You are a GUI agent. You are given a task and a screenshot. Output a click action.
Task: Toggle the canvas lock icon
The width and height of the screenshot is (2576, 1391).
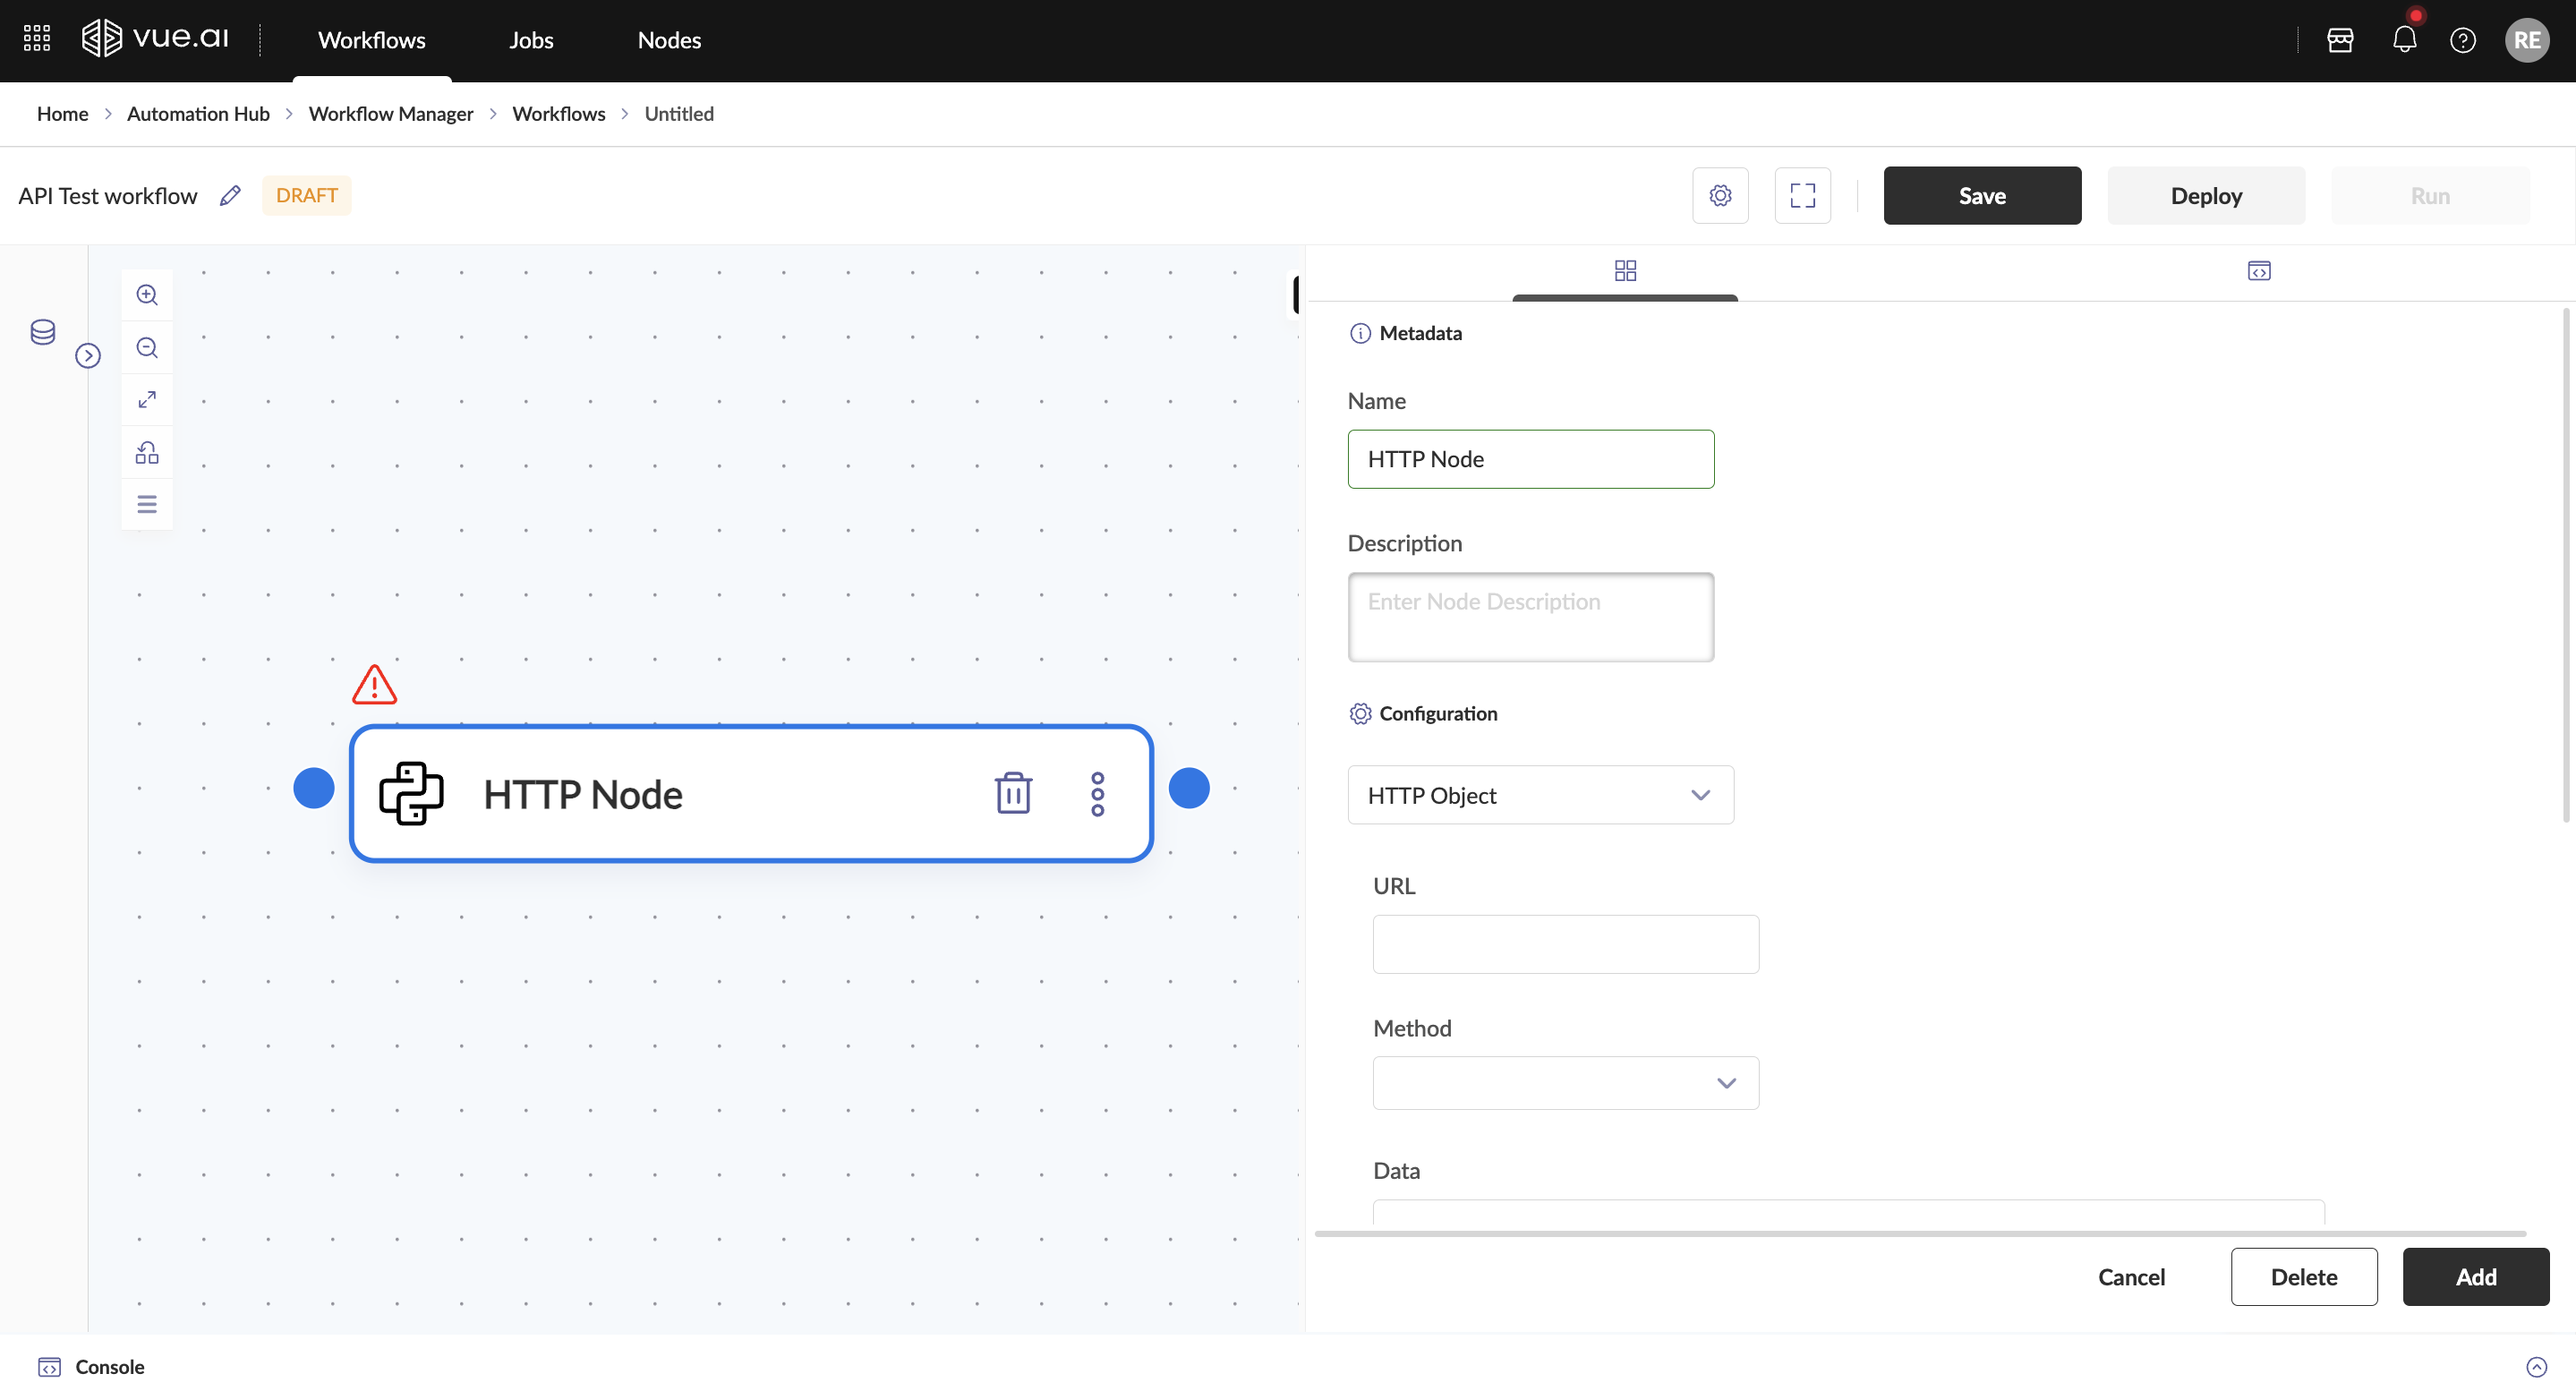(x=147, y=453)
